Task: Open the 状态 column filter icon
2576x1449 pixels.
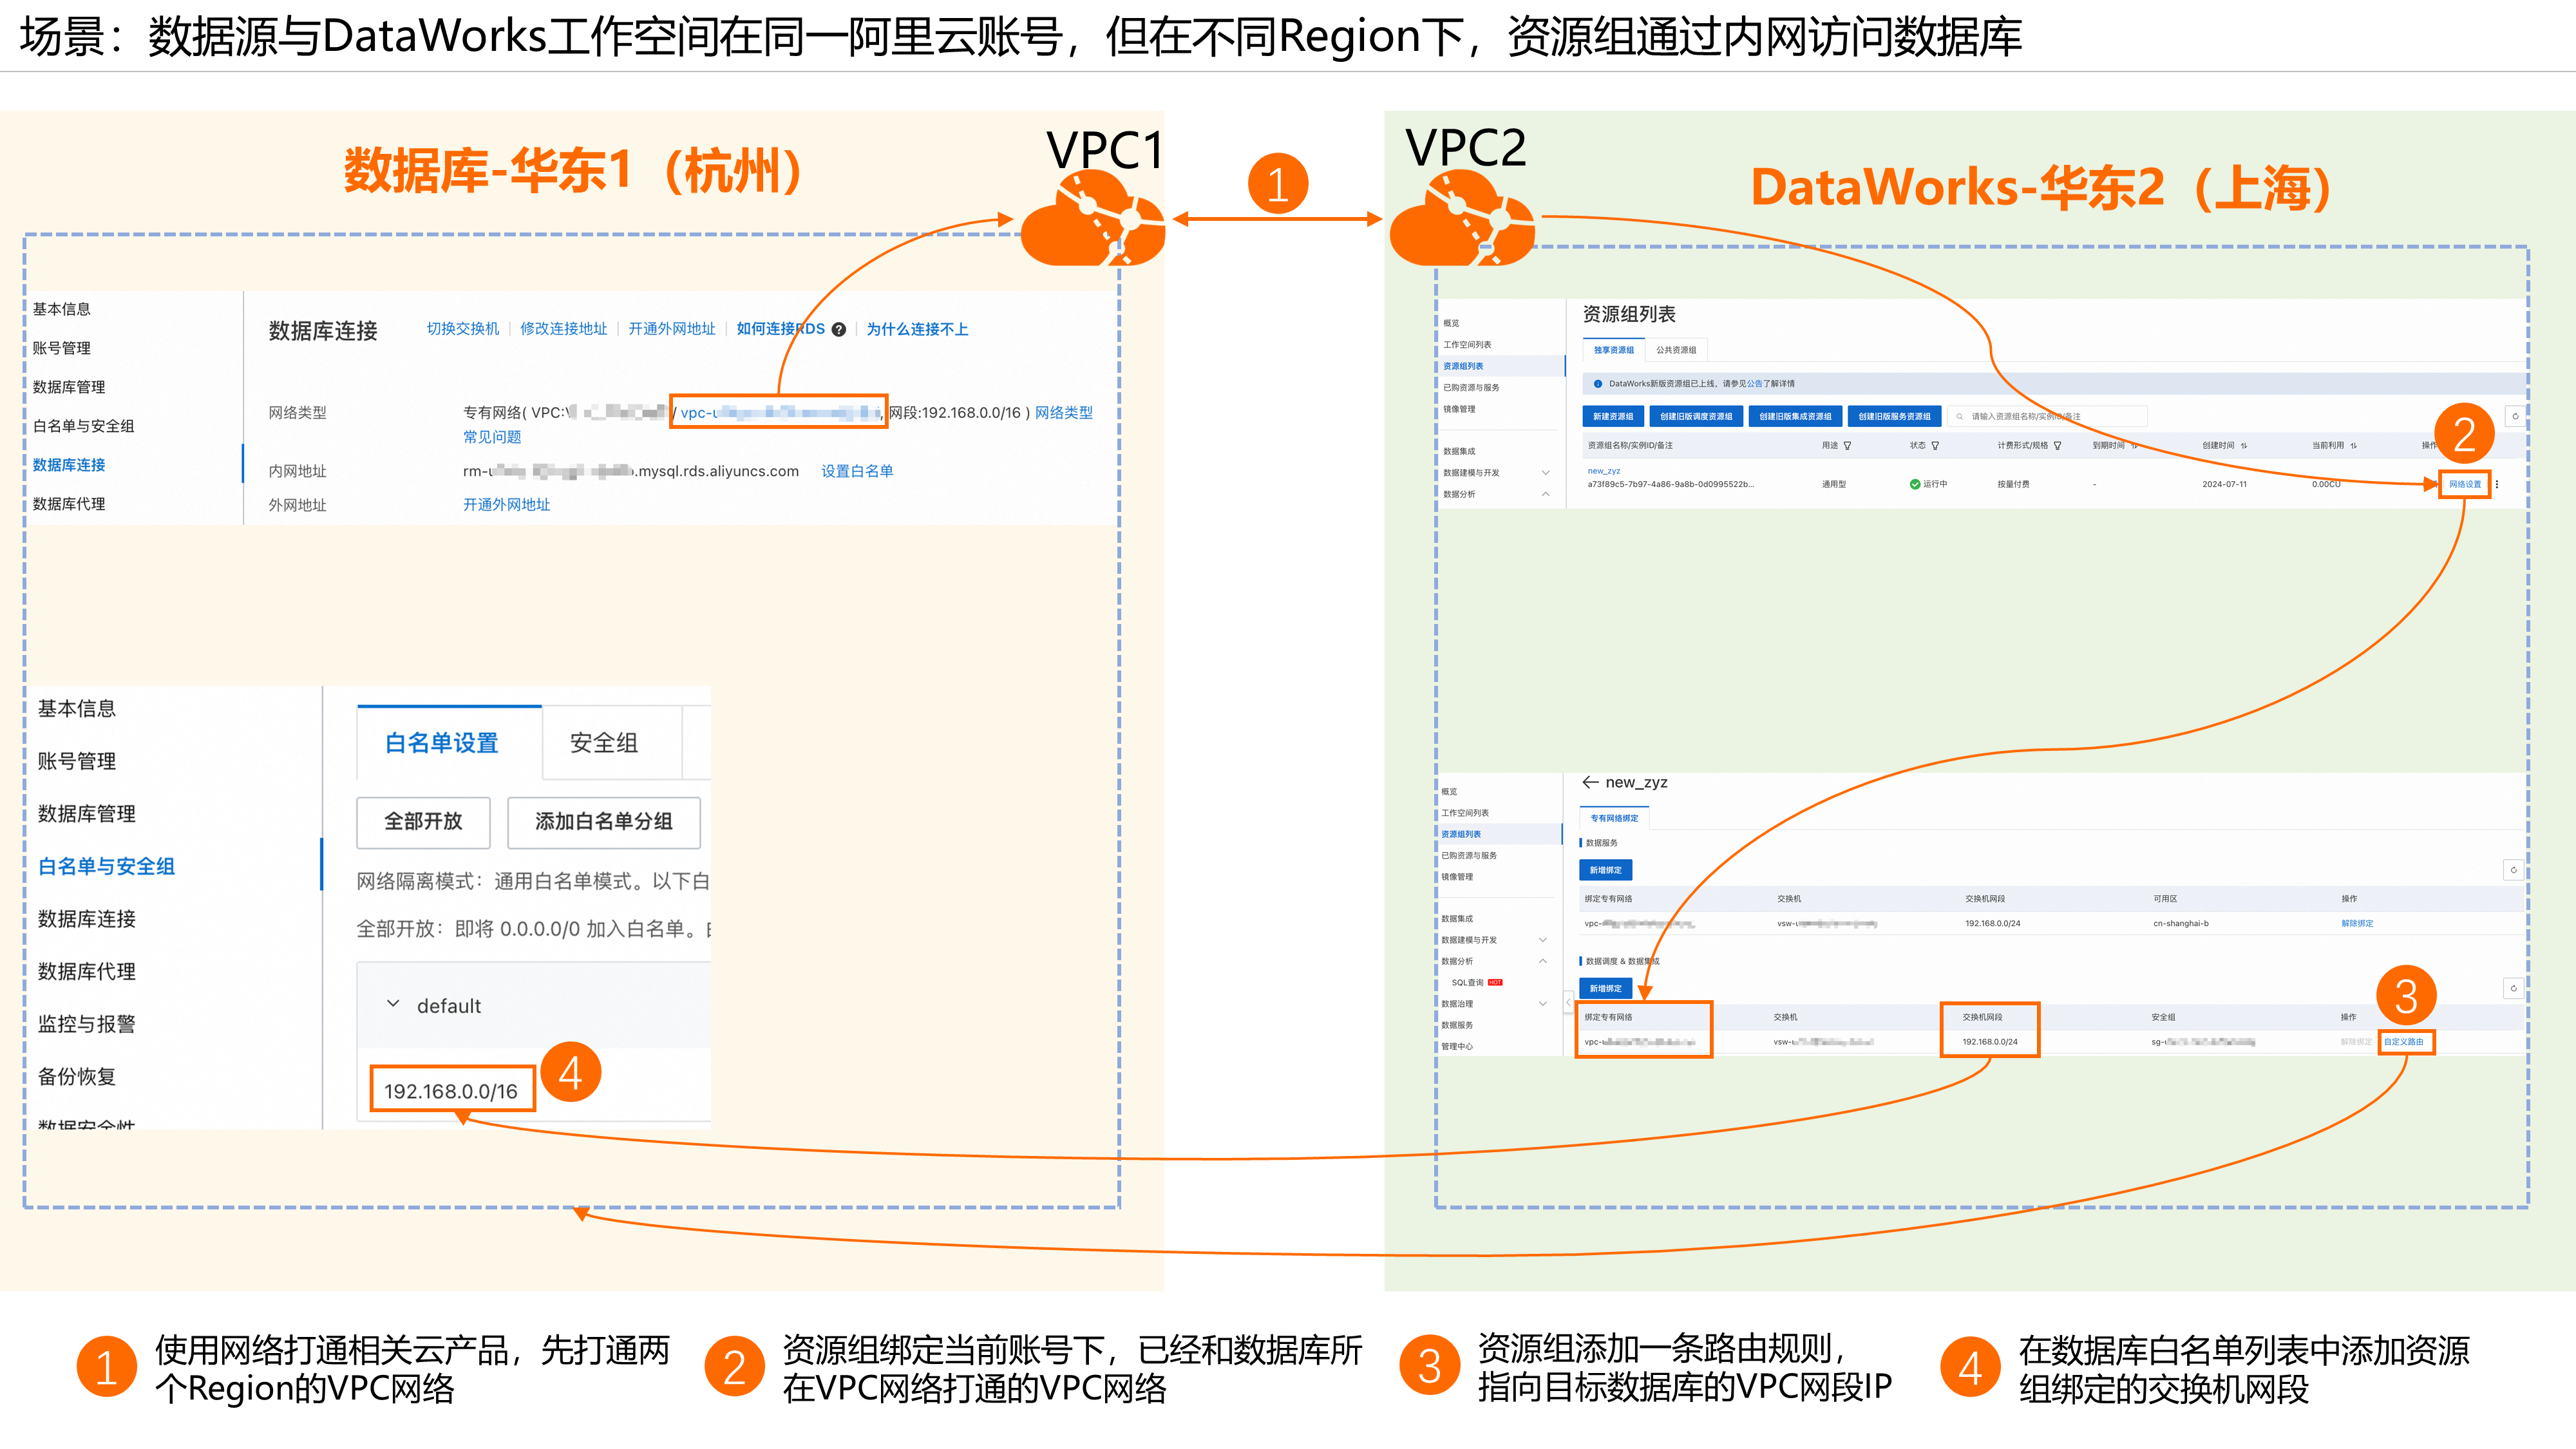Action: click(x=1935, y=446)
